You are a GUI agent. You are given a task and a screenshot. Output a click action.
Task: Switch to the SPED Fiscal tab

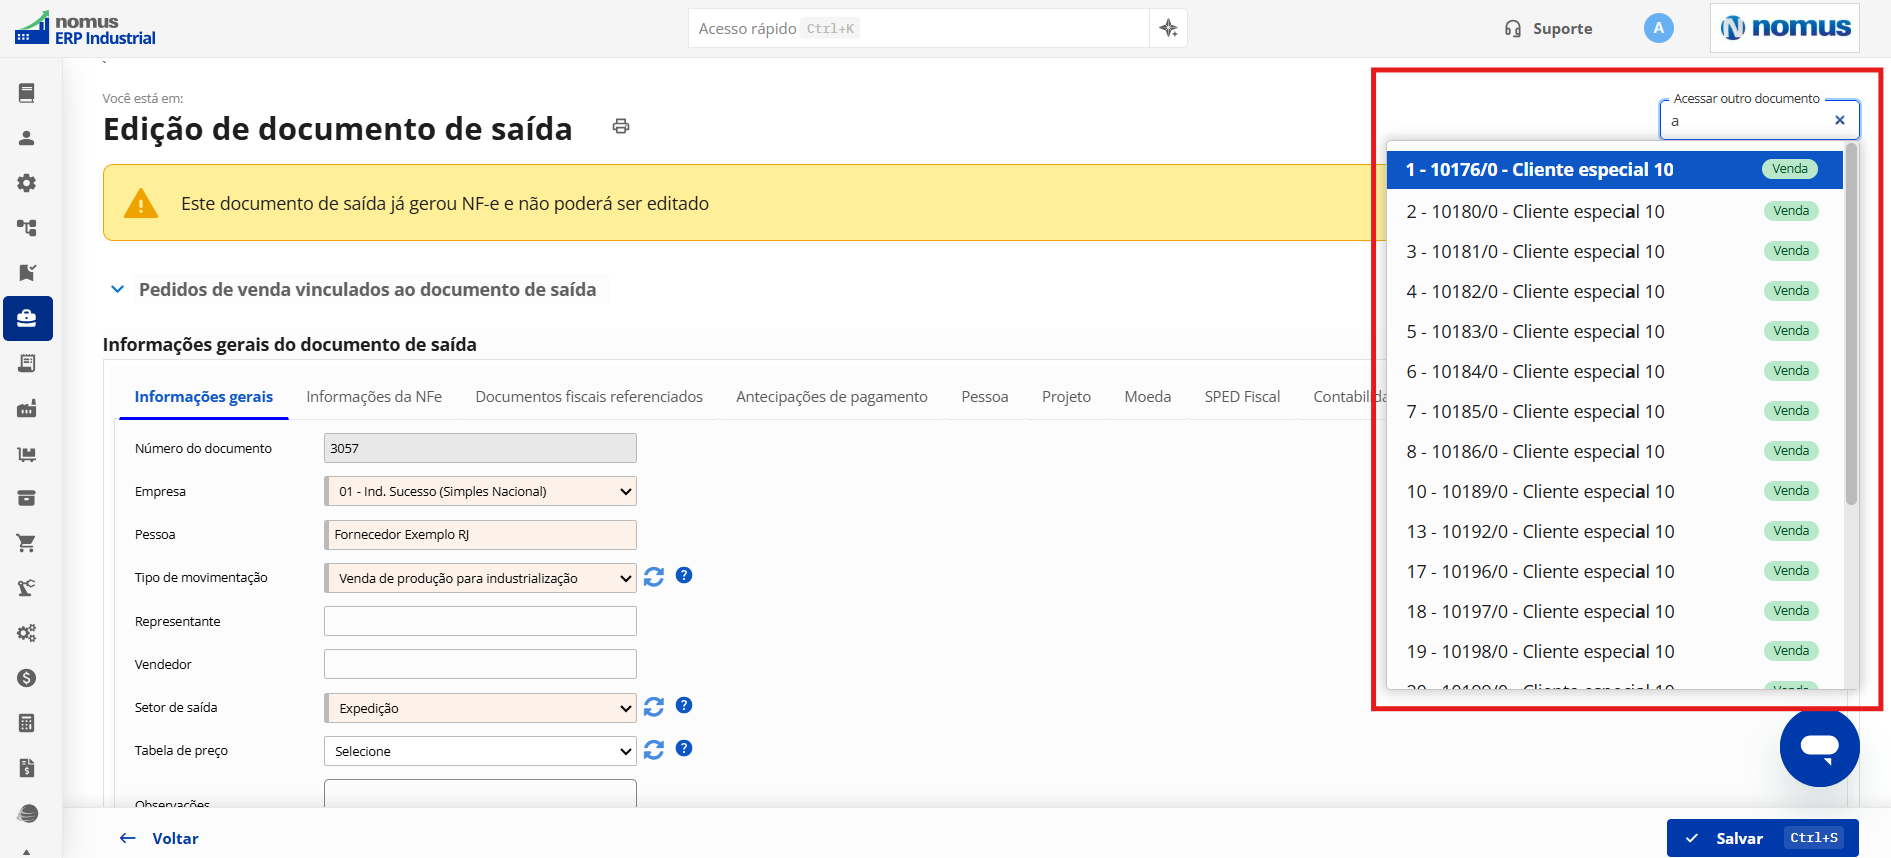[1242, 397]
